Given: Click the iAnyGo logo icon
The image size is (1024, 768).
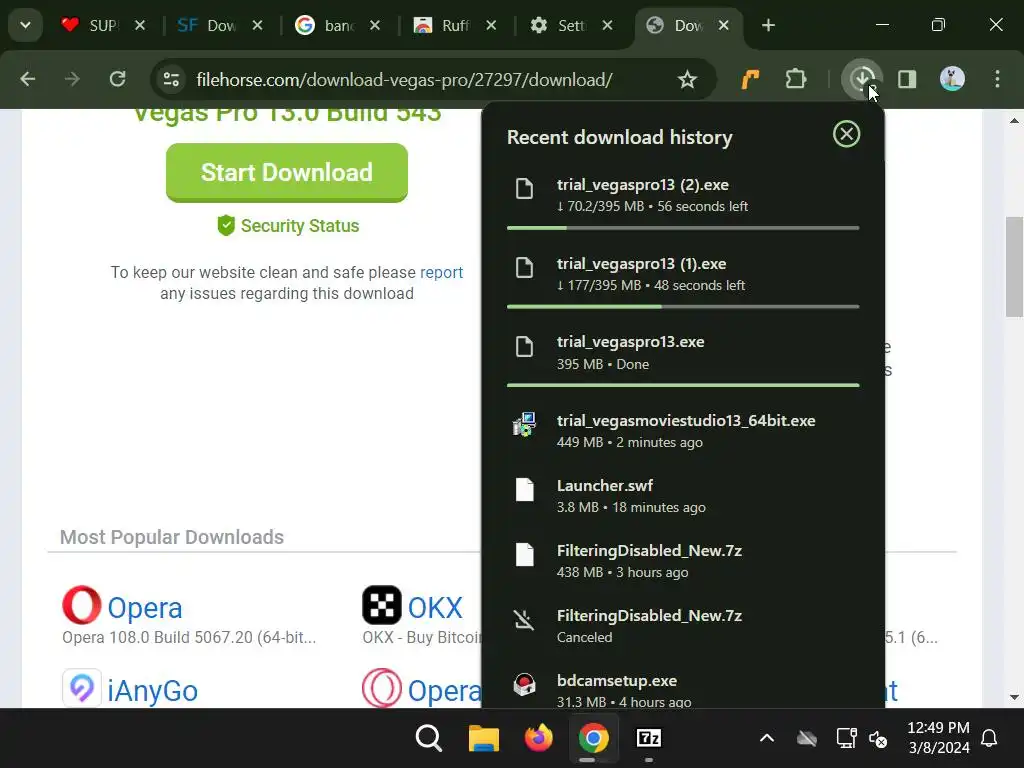Looking at the screenshot, I should 82,688.
